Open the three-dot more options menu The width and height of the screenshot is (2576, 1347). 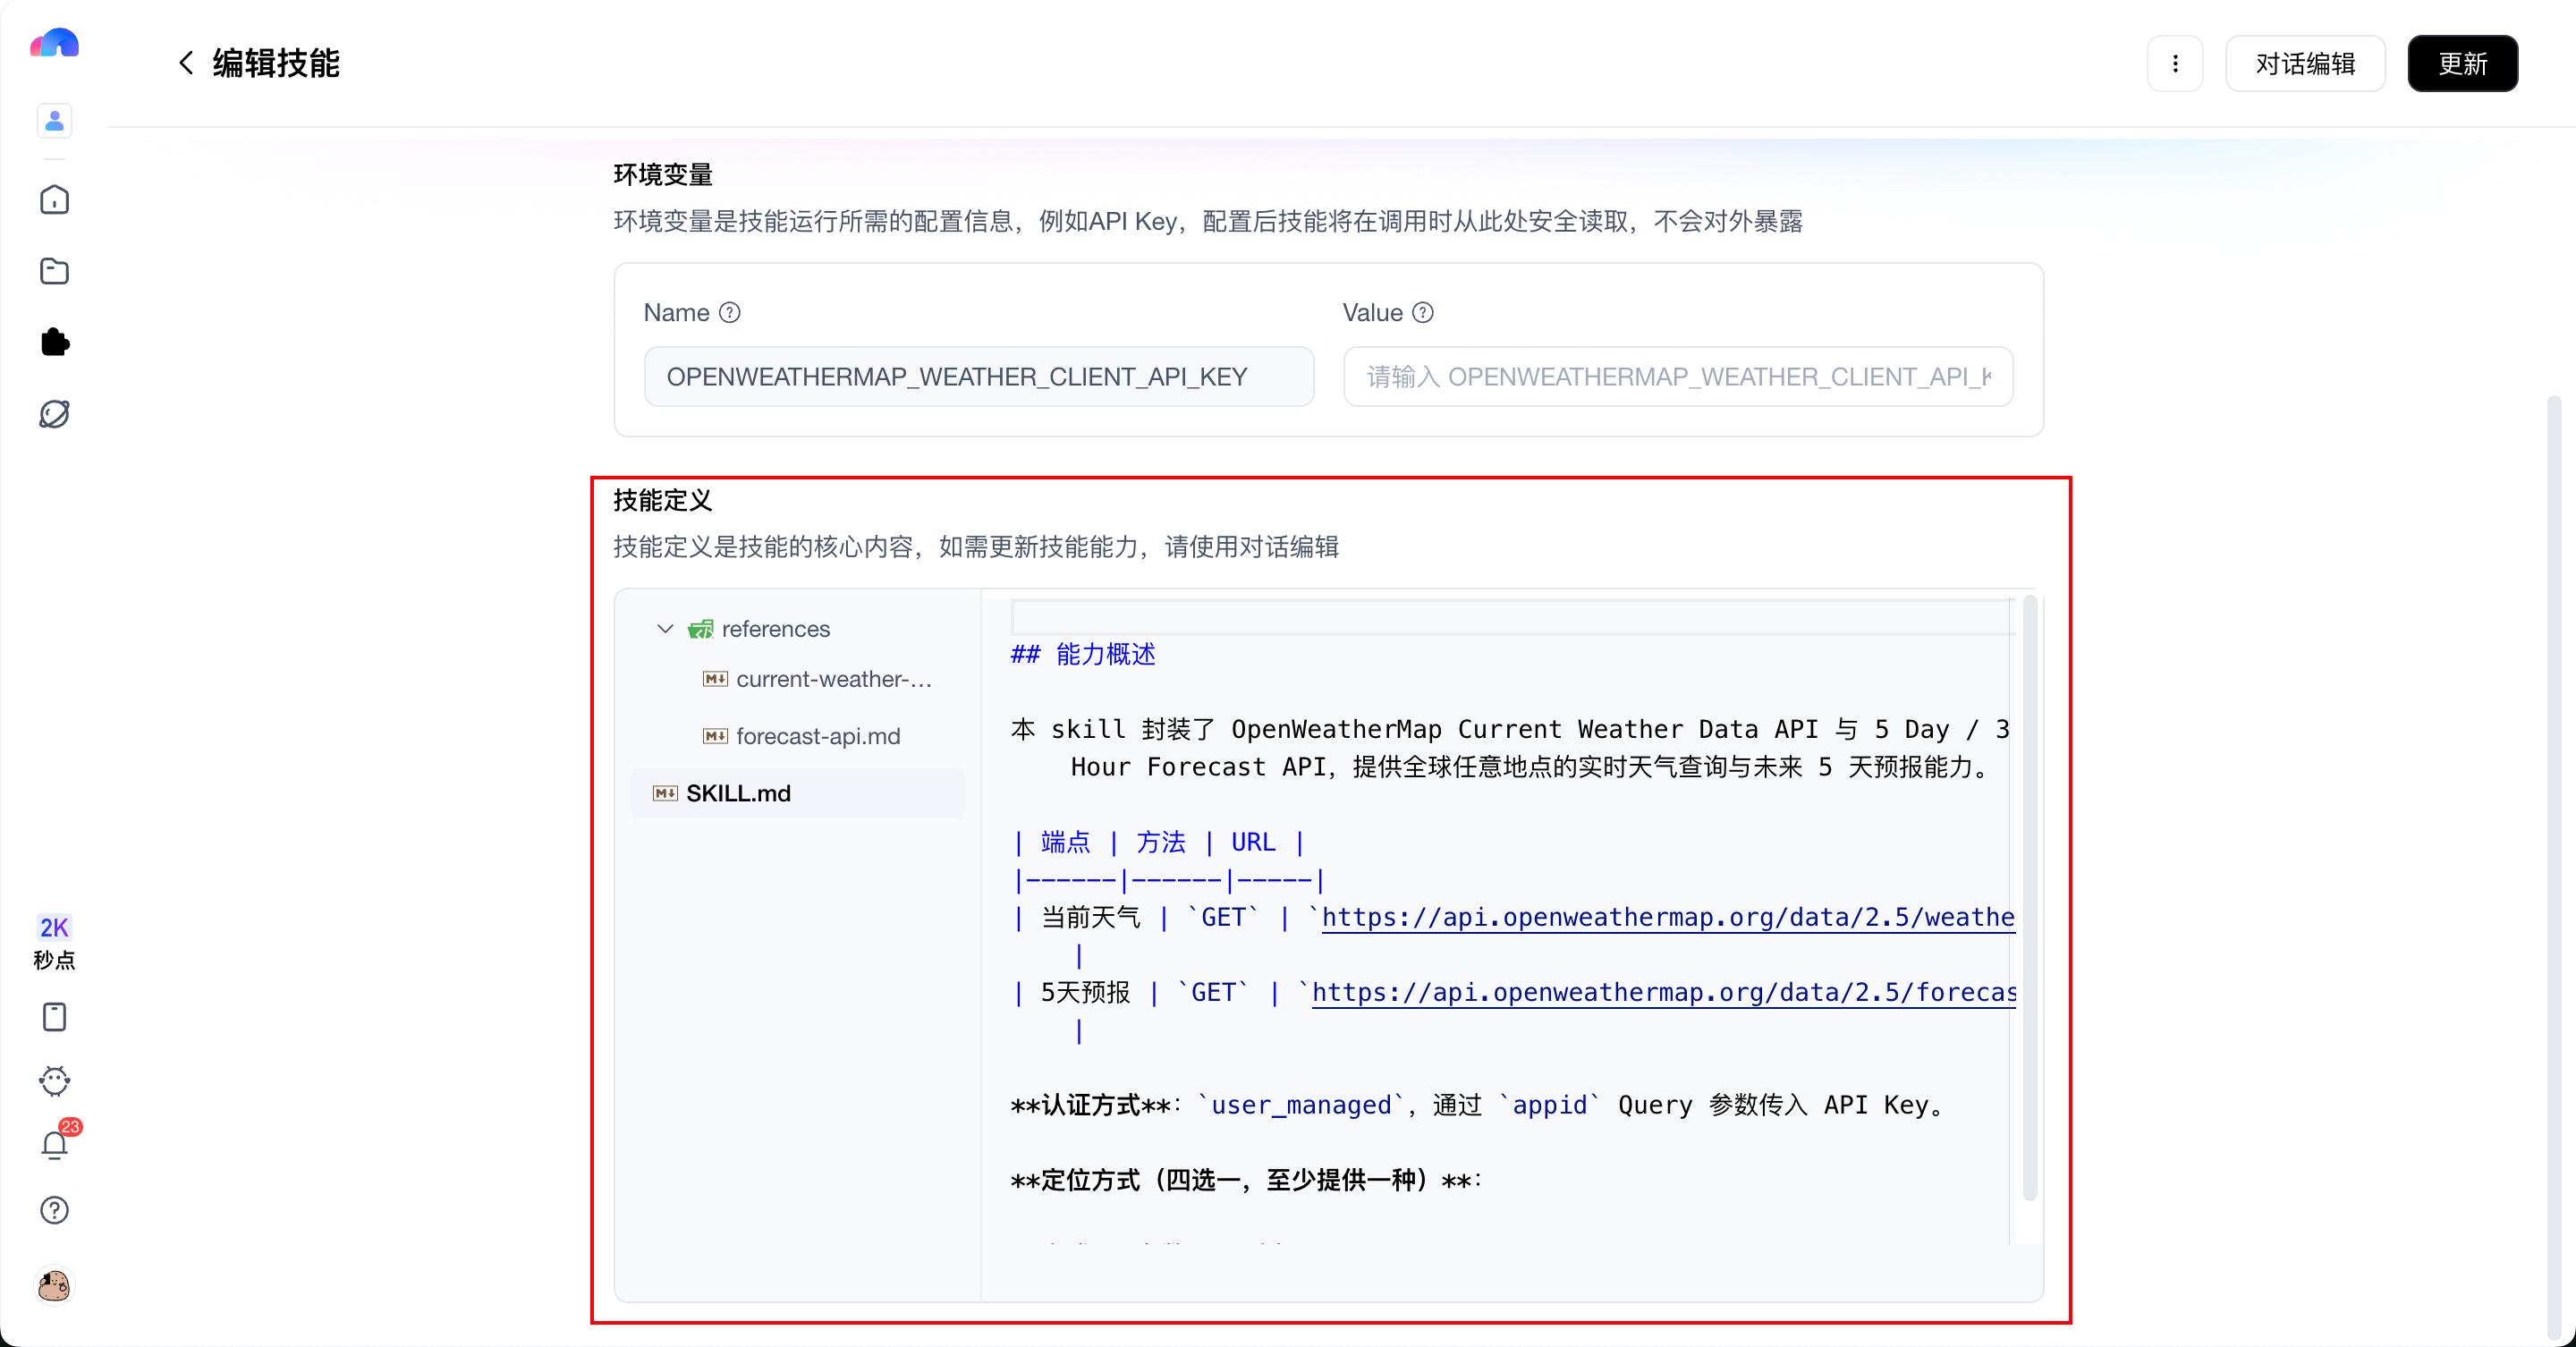(2175, 64)
